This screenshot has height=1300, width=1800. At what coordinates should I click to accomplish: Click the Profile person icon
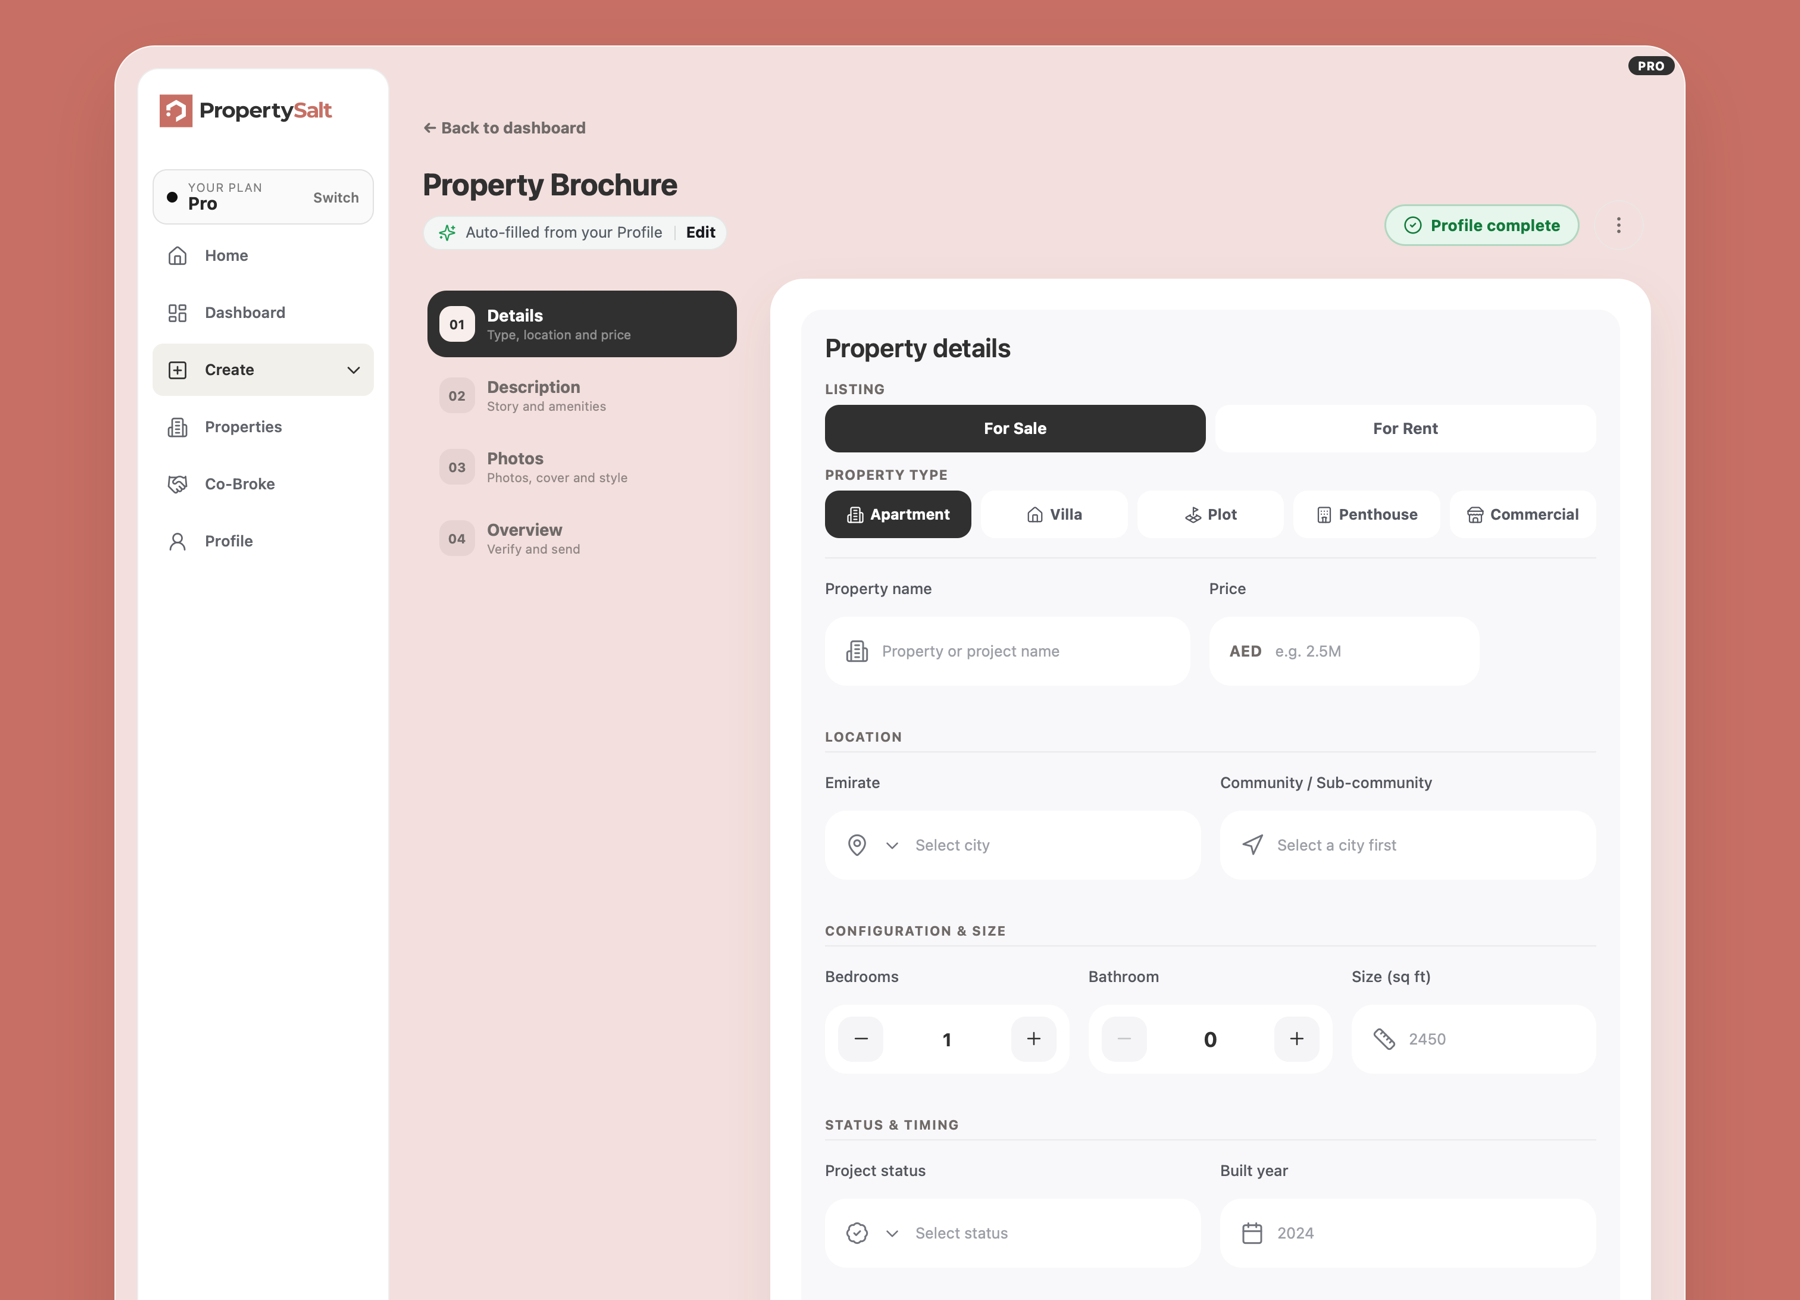(x=178, y=541)
